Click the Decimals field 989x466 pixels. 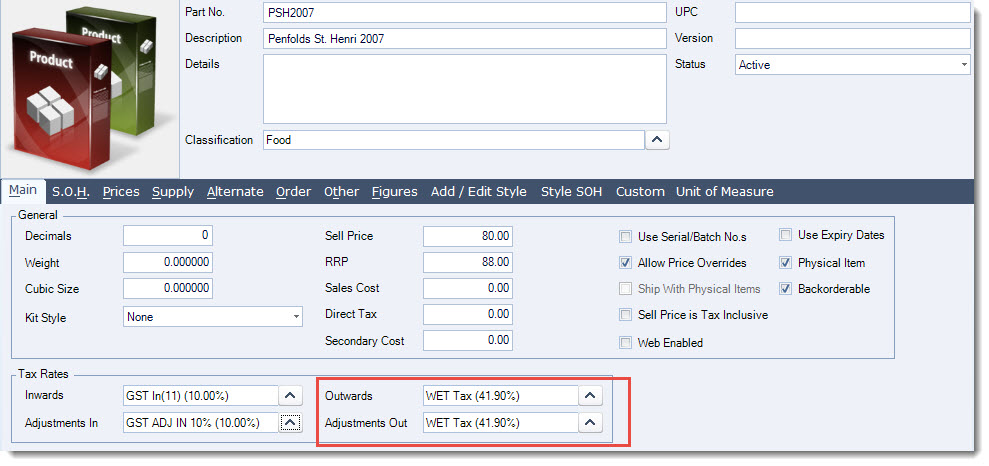tap(168, 235)
